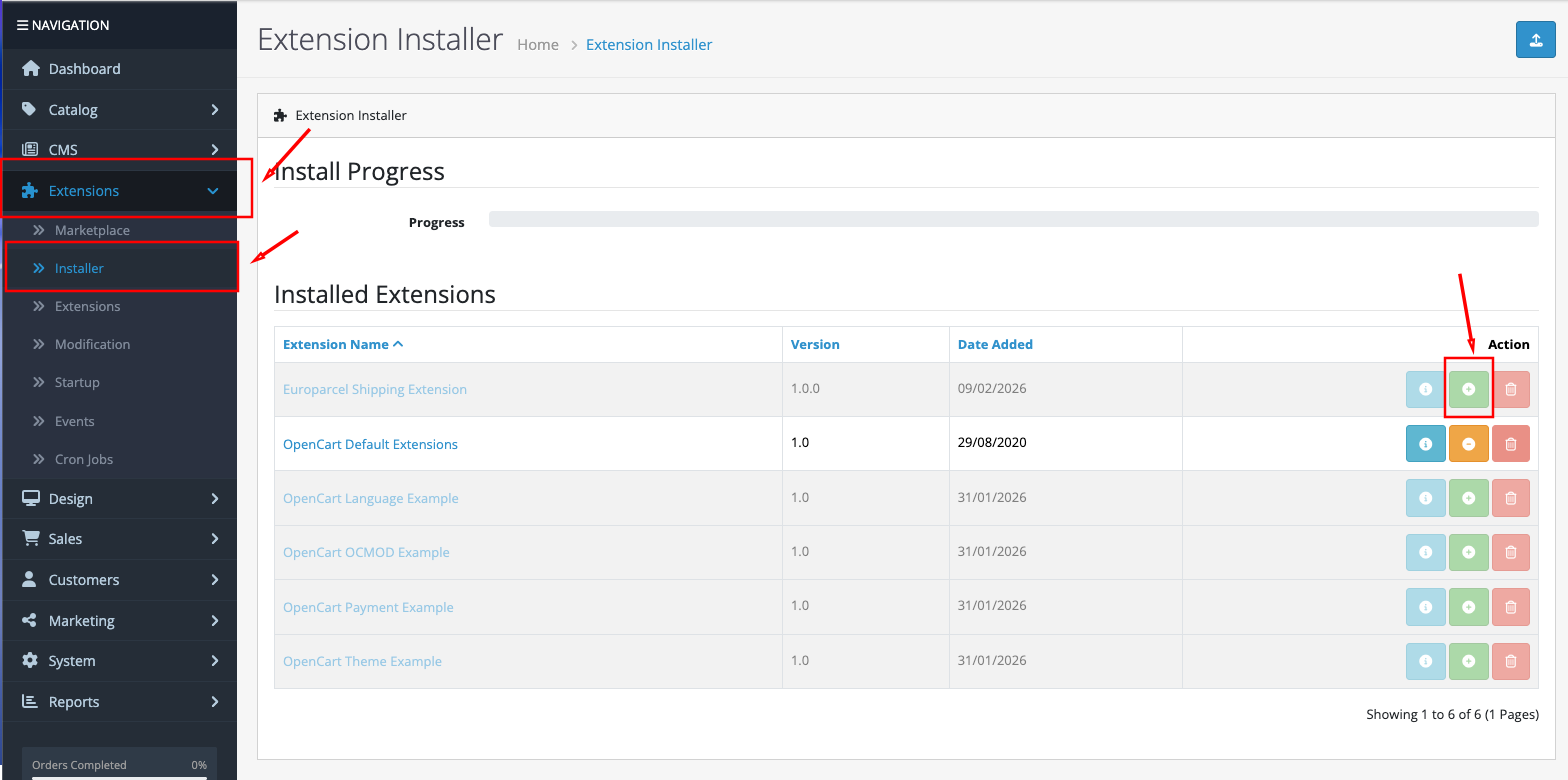Screen dimensions: 1568x780
Task: Show info for OpenCart Payment Example
Action: 1426,607
